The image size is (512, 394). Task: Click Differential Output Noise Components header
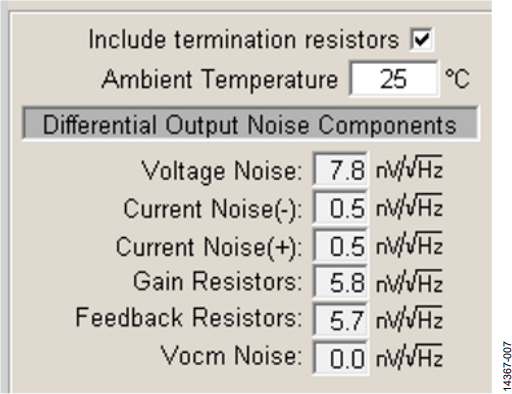tap(250, 124)
